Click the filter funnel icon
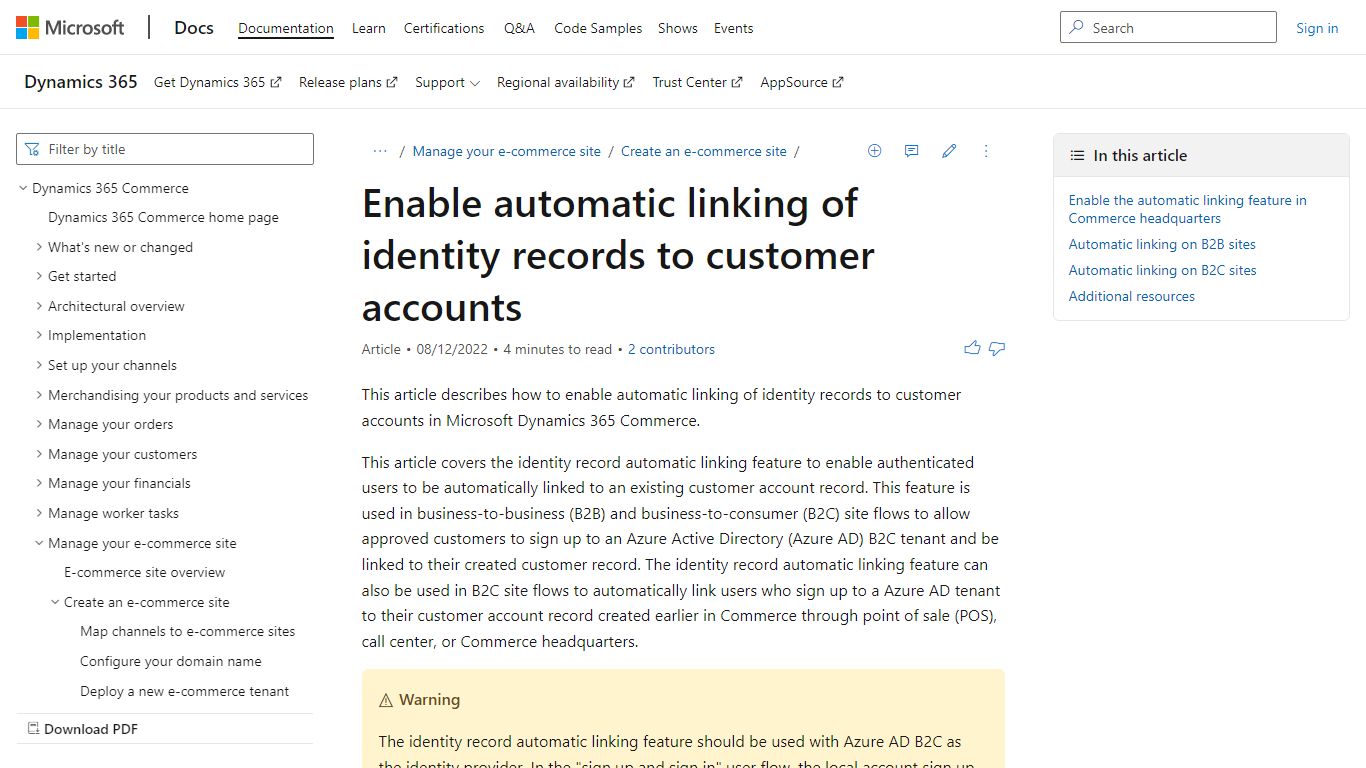The image size is (1366, 768). pyautogui.click(x=33, y=149)
